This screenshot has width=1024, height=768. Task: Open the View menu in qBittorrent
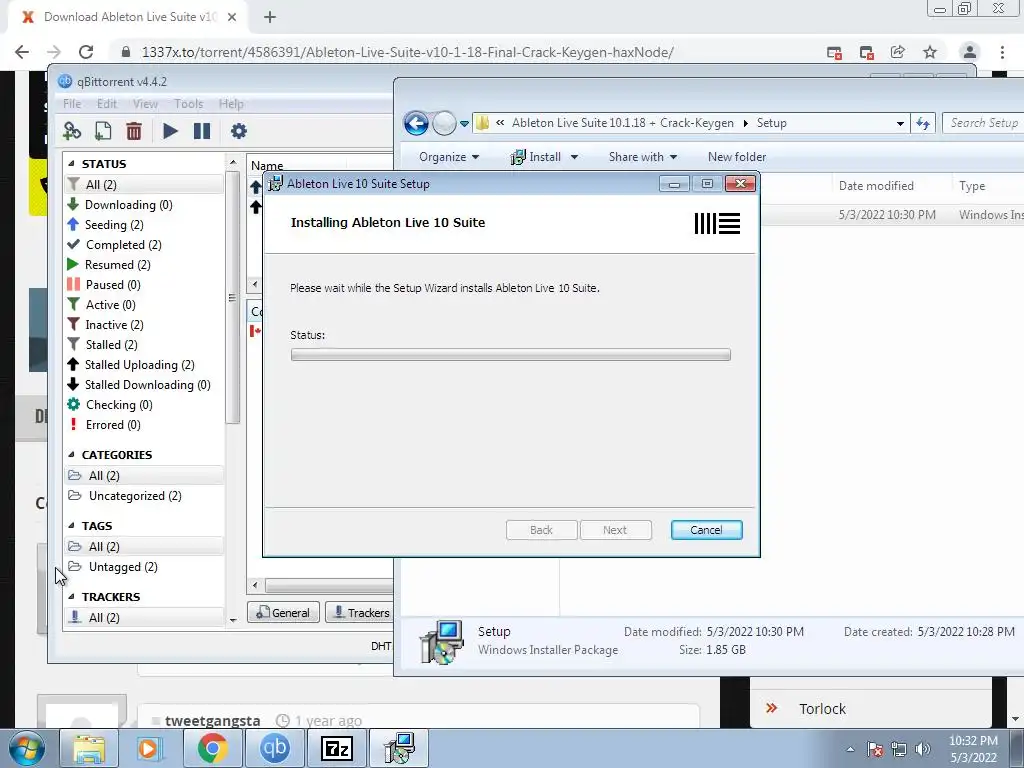(x=145, y=104)
